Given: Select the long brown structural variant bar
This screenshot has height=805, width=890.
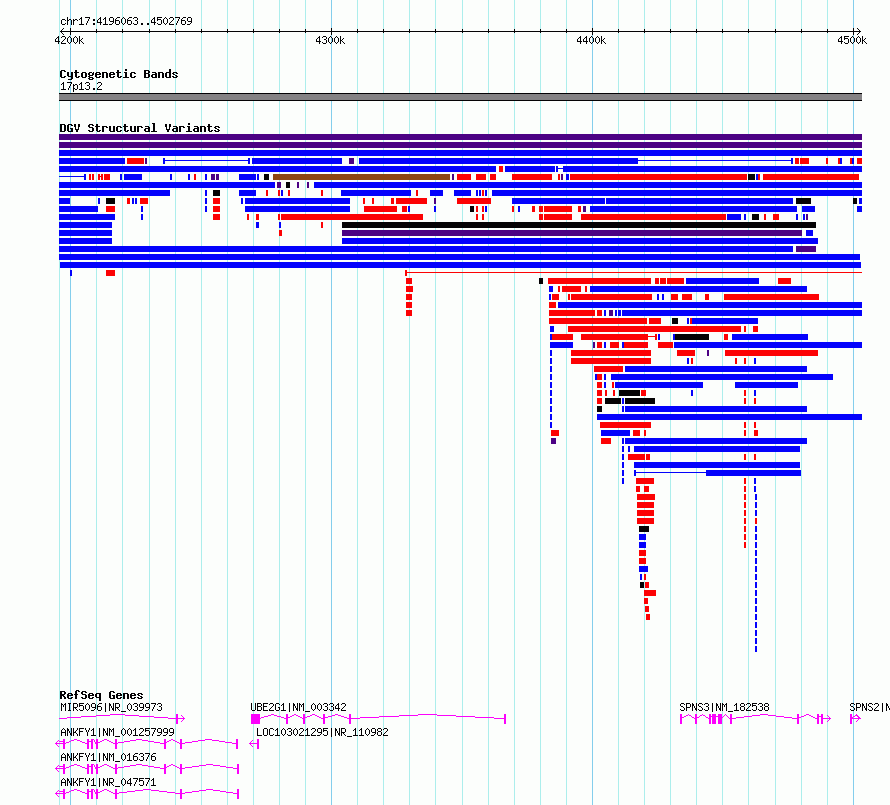Looking at the screenshot, I should pyautogui.click(x=362, y=177).
